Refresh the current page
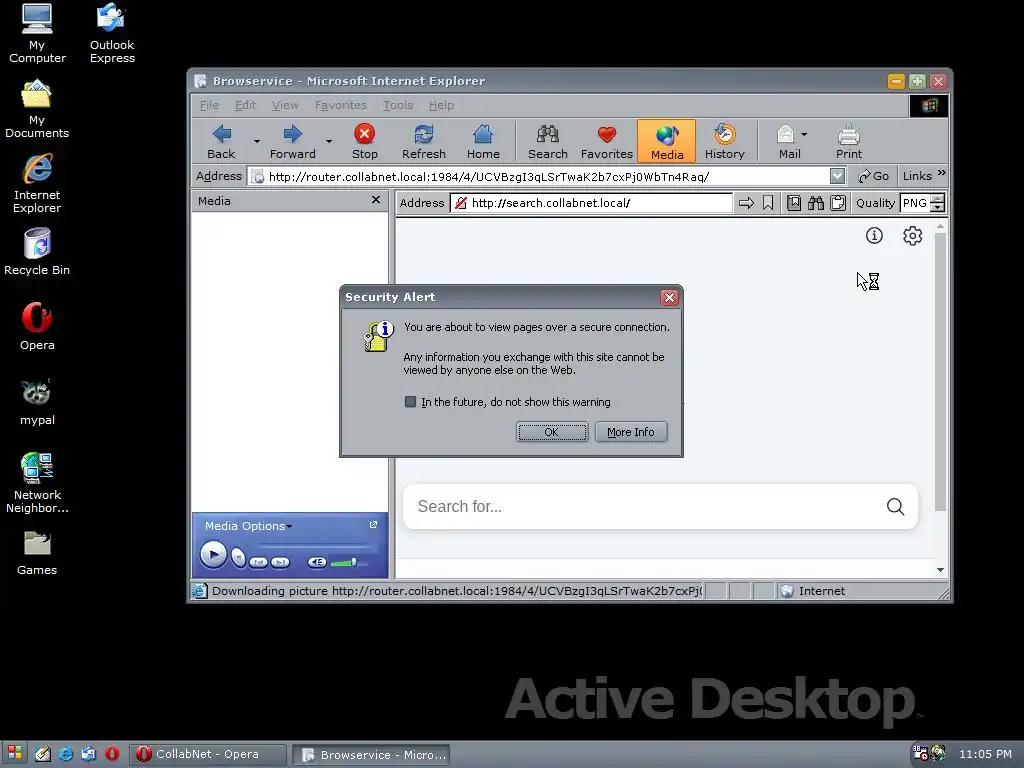 tap(424, 141)
